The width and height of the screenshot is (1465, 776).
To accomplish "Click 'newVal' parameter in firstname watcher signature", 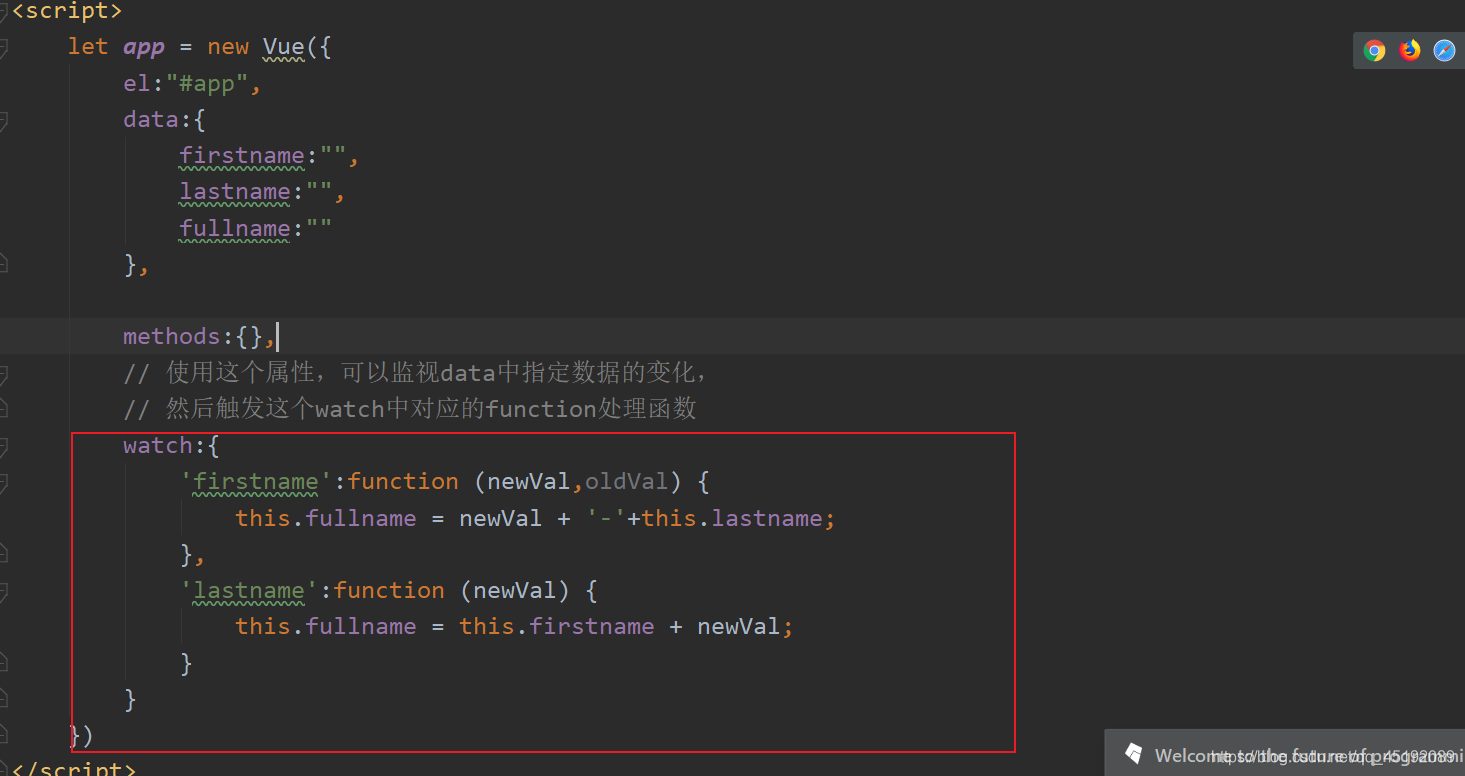I will click(x=529, y=482).
